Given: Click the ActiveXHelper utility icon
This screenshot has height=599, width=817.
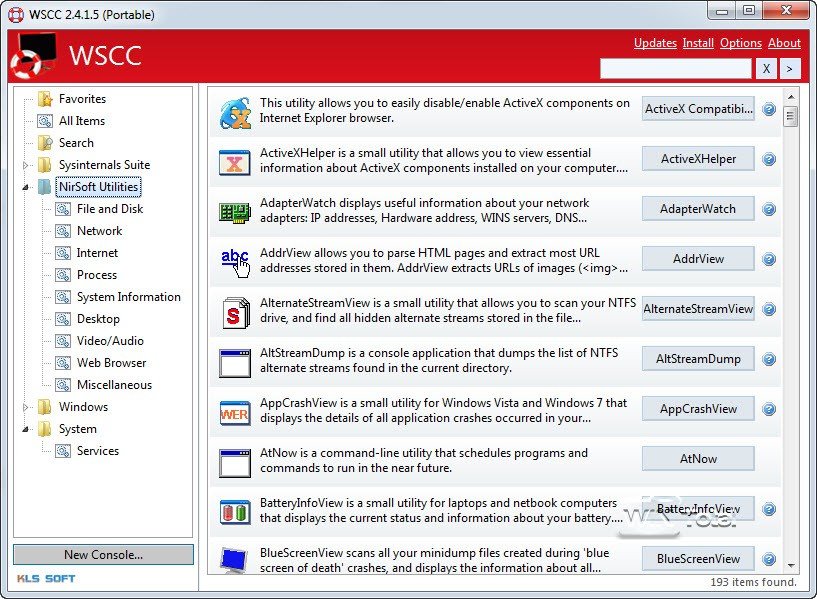Looking at the screenshot, I should tap(235, 163).
